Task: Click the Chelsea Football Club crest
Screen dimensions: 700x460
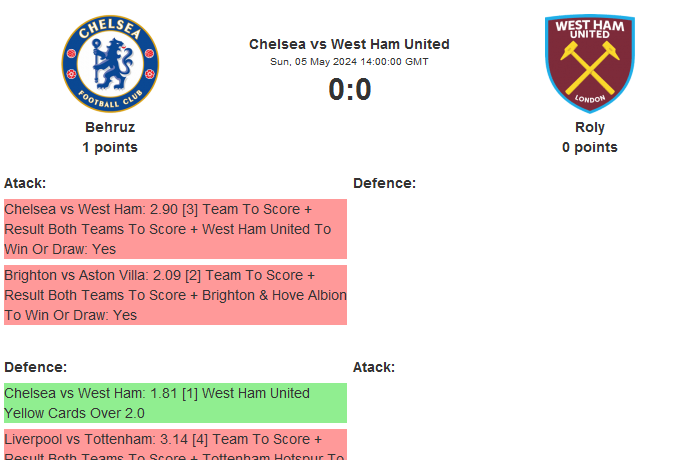Action: coord(110,63)
